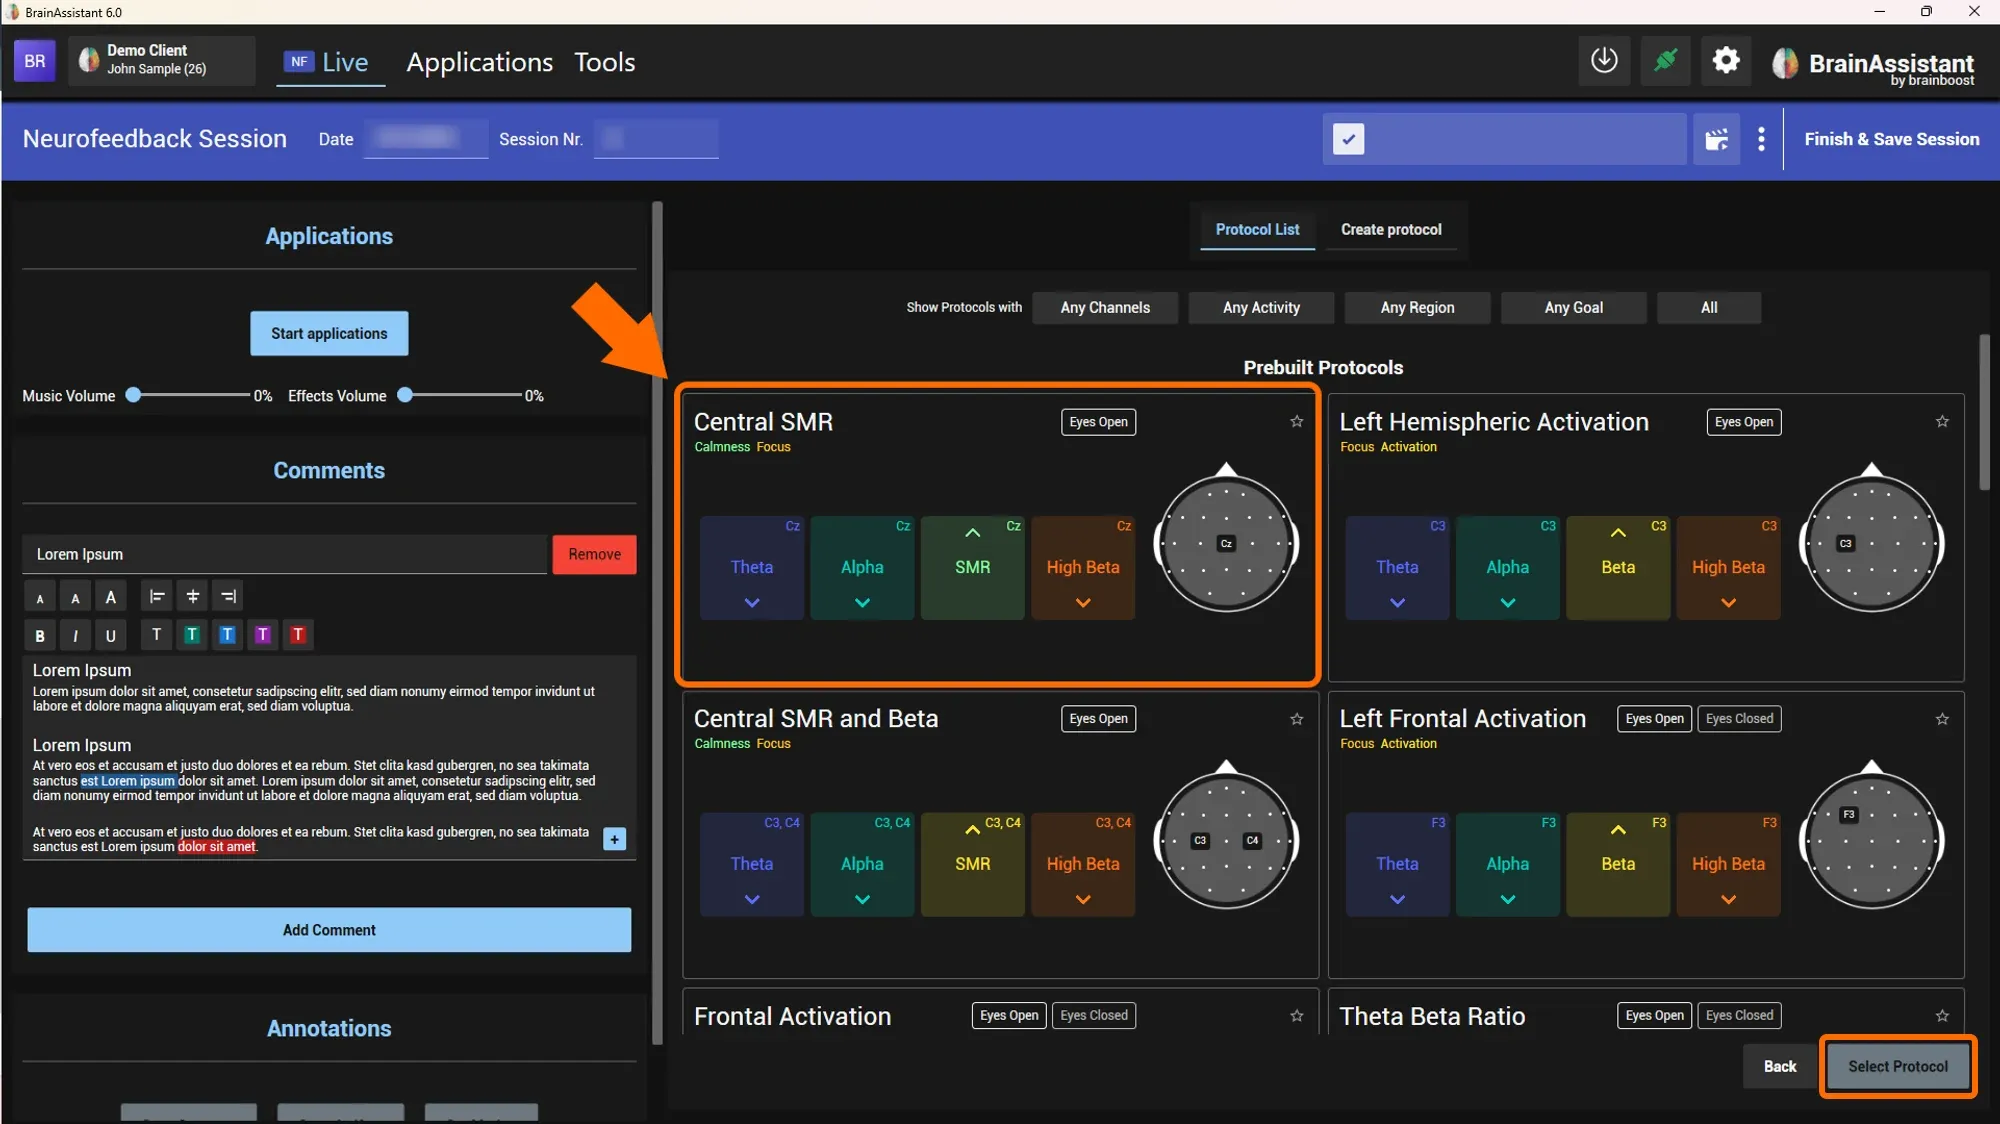2000x1124 pixels.
Task: Open the three-dot session options menu
Action: click(1761, 139)
